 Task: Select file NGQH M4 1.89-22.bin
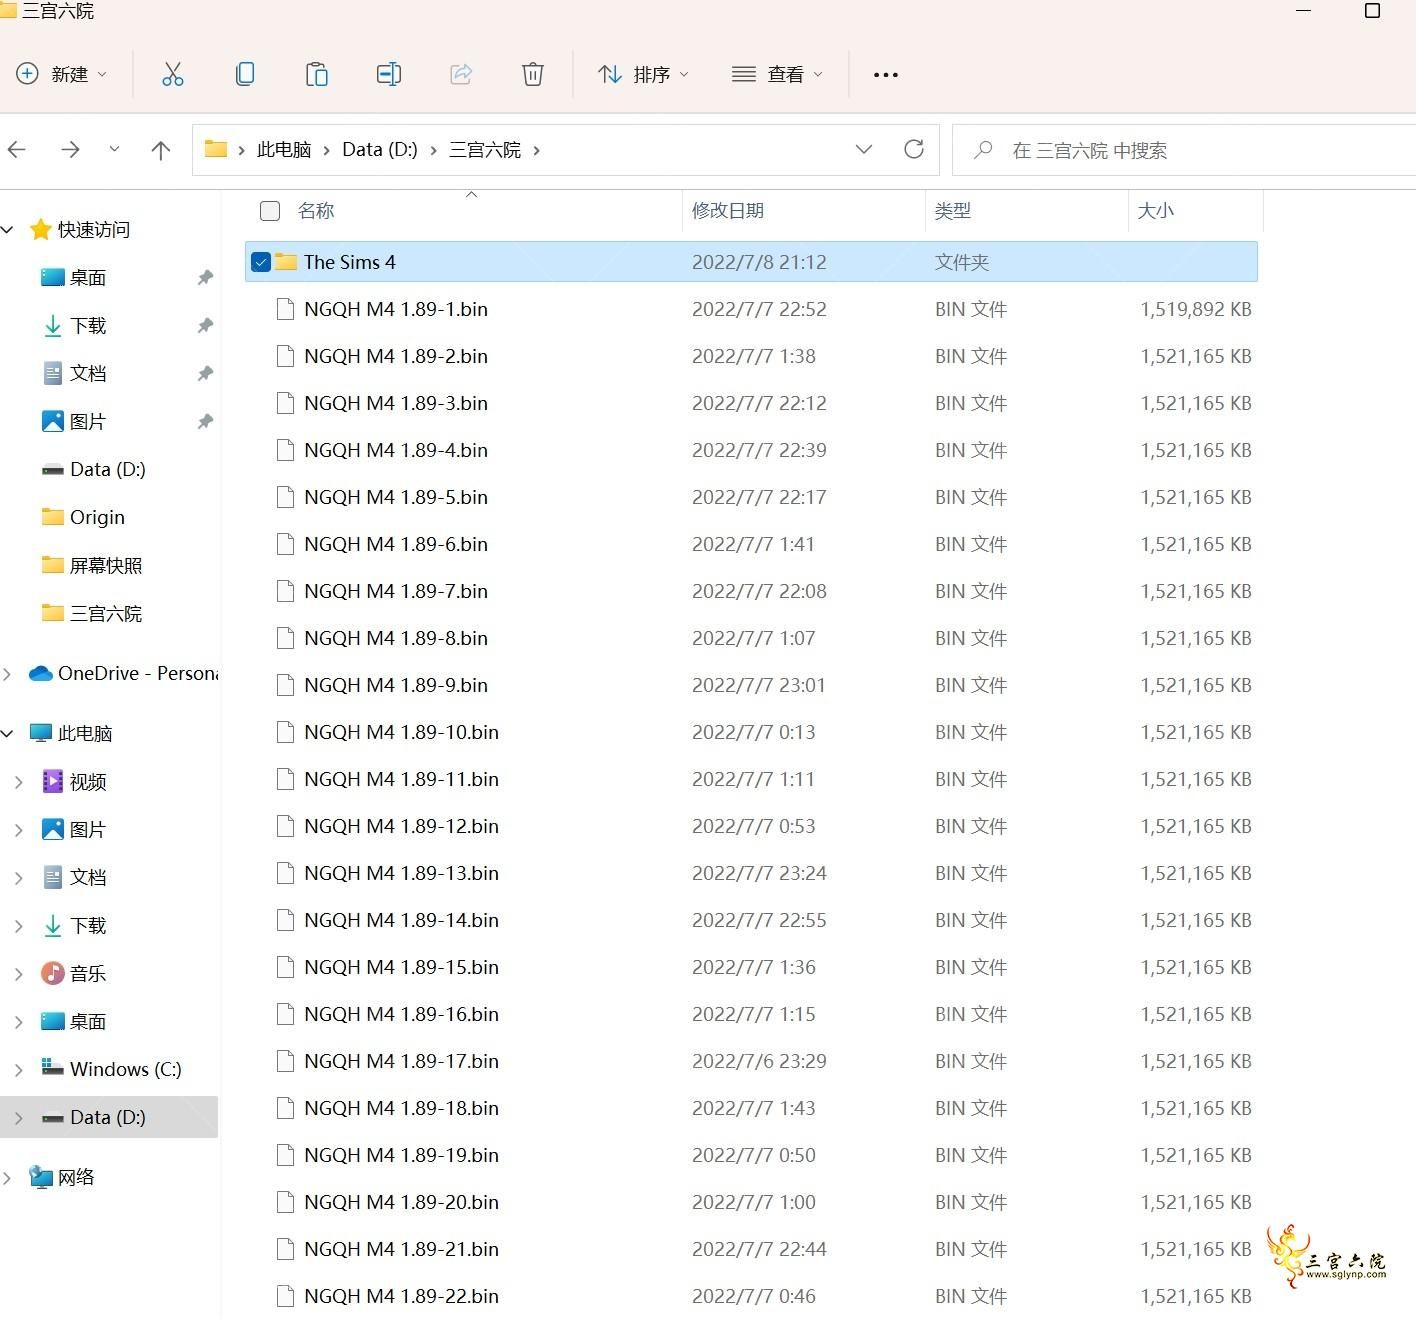pos(401,1296)
